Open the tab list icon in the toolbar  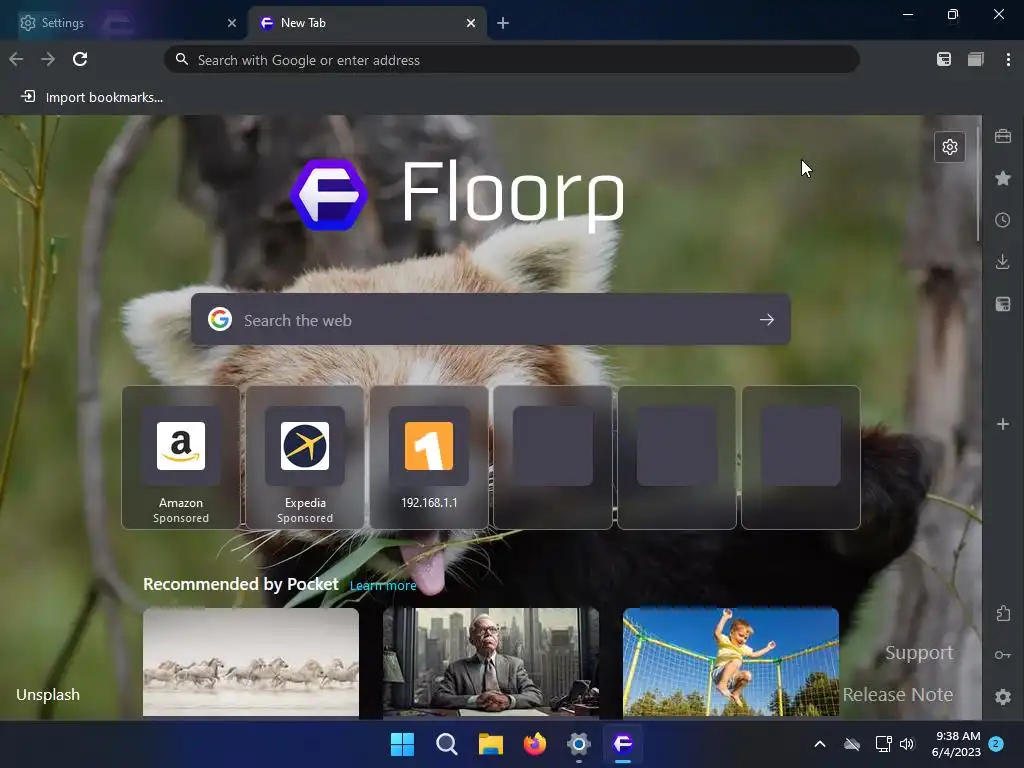(976, 59)
